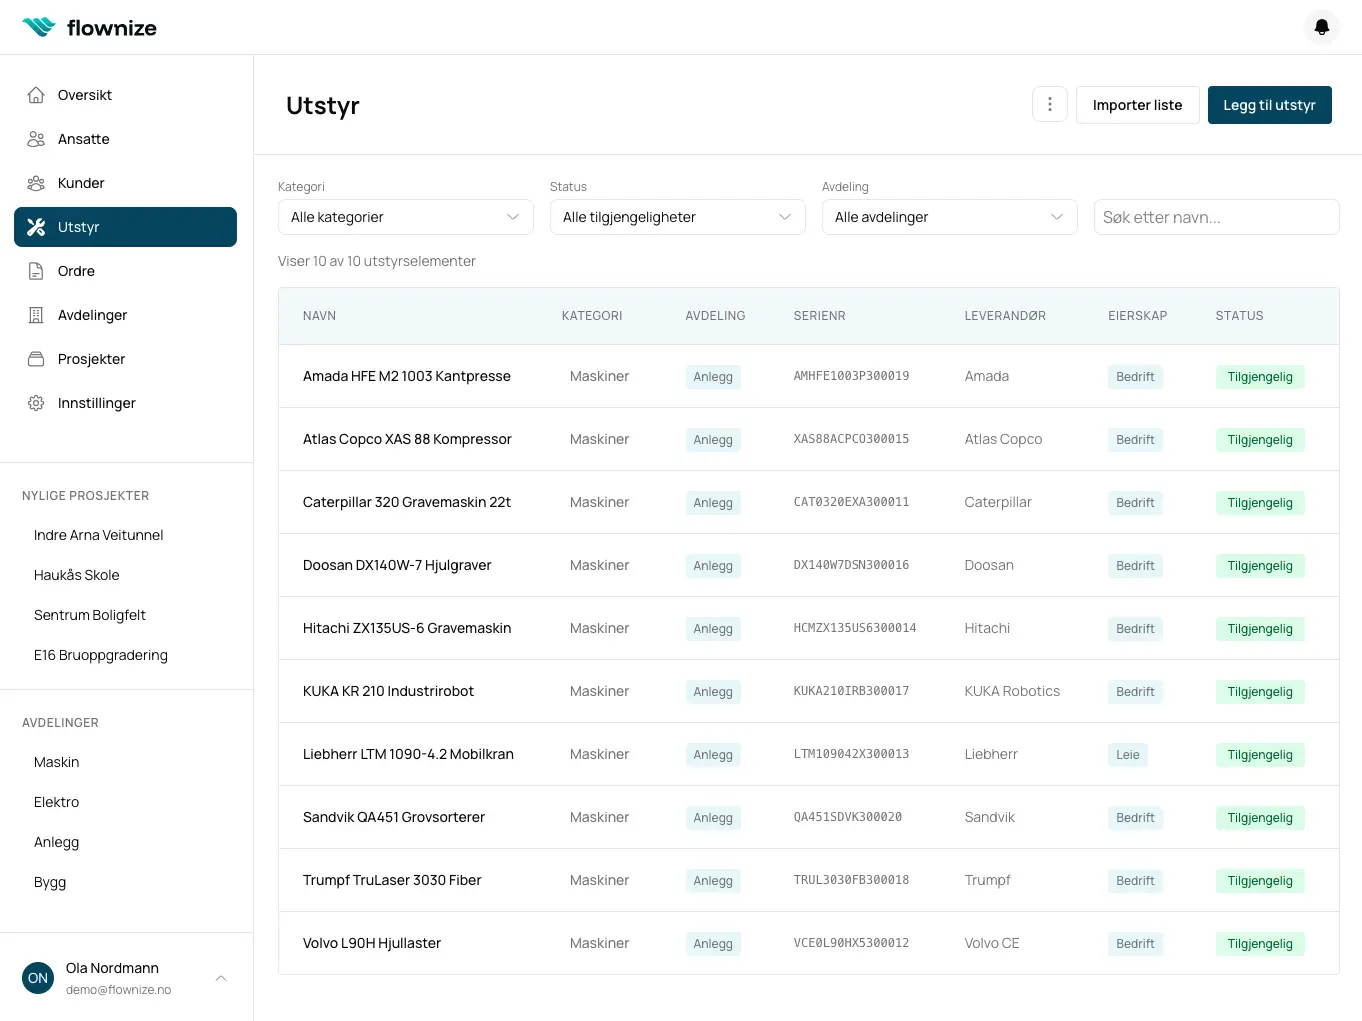Collapse the Ola Nordmann account chevron
This screenshot has width=1362, height=1021.
pos(220,978)
